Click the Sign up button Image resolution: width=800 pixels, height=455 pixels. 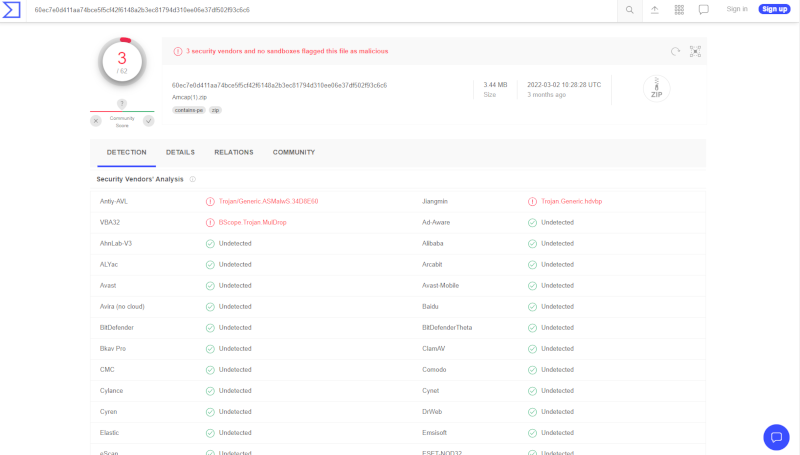click(x=774, y=9)
